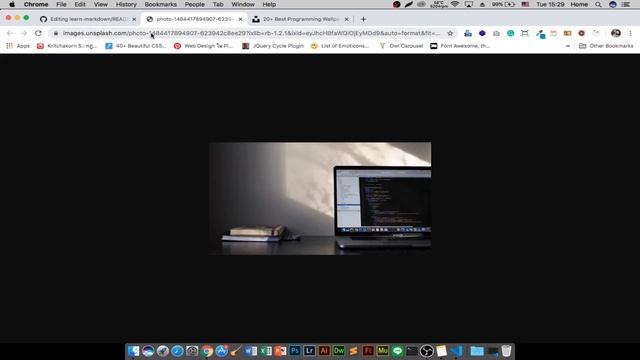Viewport: 640px width, 360px height.
Task: Open the green Grammarly extension icon
Action: coord(511,33)
